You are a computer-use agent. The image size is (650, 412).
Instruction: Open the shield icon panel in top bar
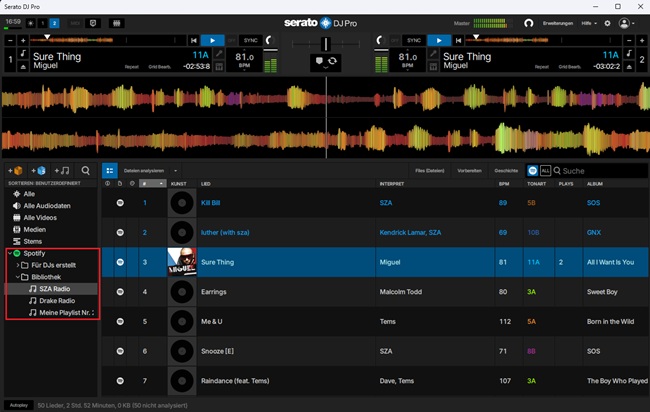click(x=93, y=23)
